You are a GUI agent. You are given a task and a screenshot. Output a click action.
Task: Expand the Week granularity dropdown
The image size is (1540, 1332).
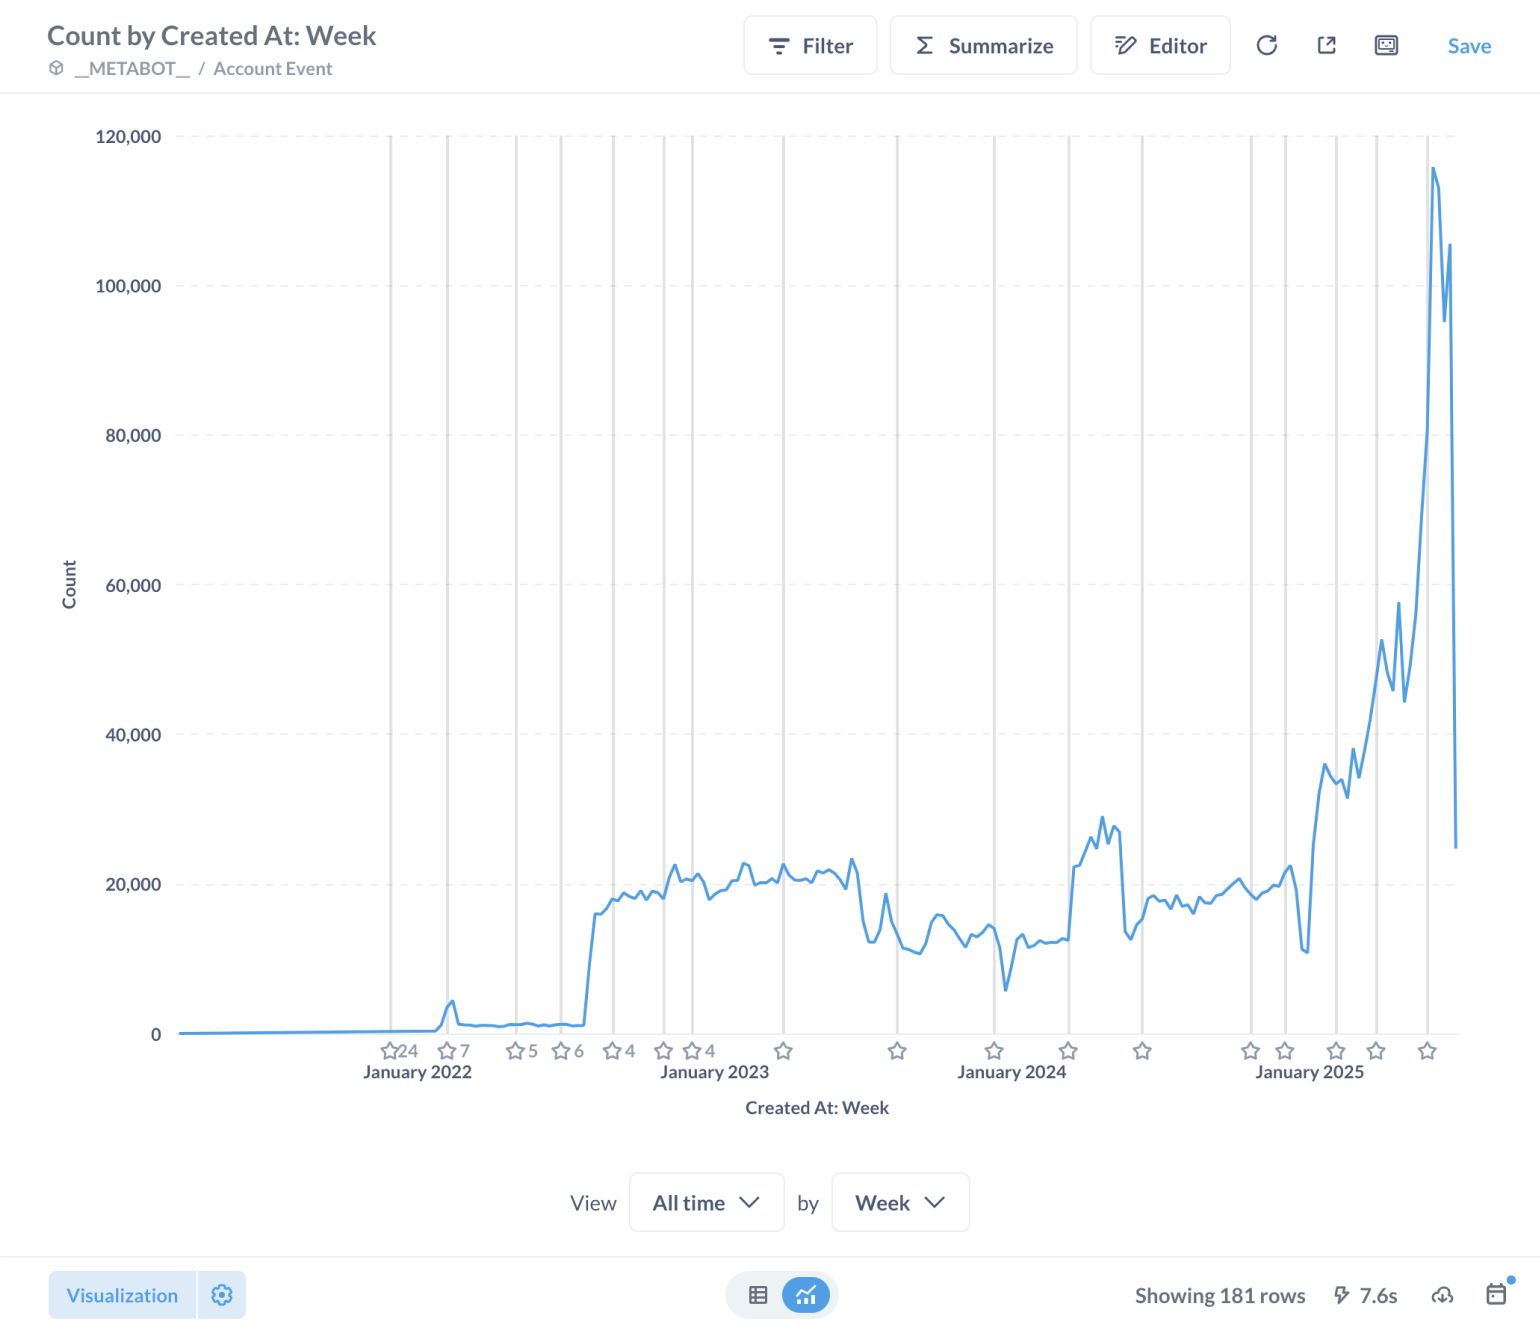pos(900,1202)
